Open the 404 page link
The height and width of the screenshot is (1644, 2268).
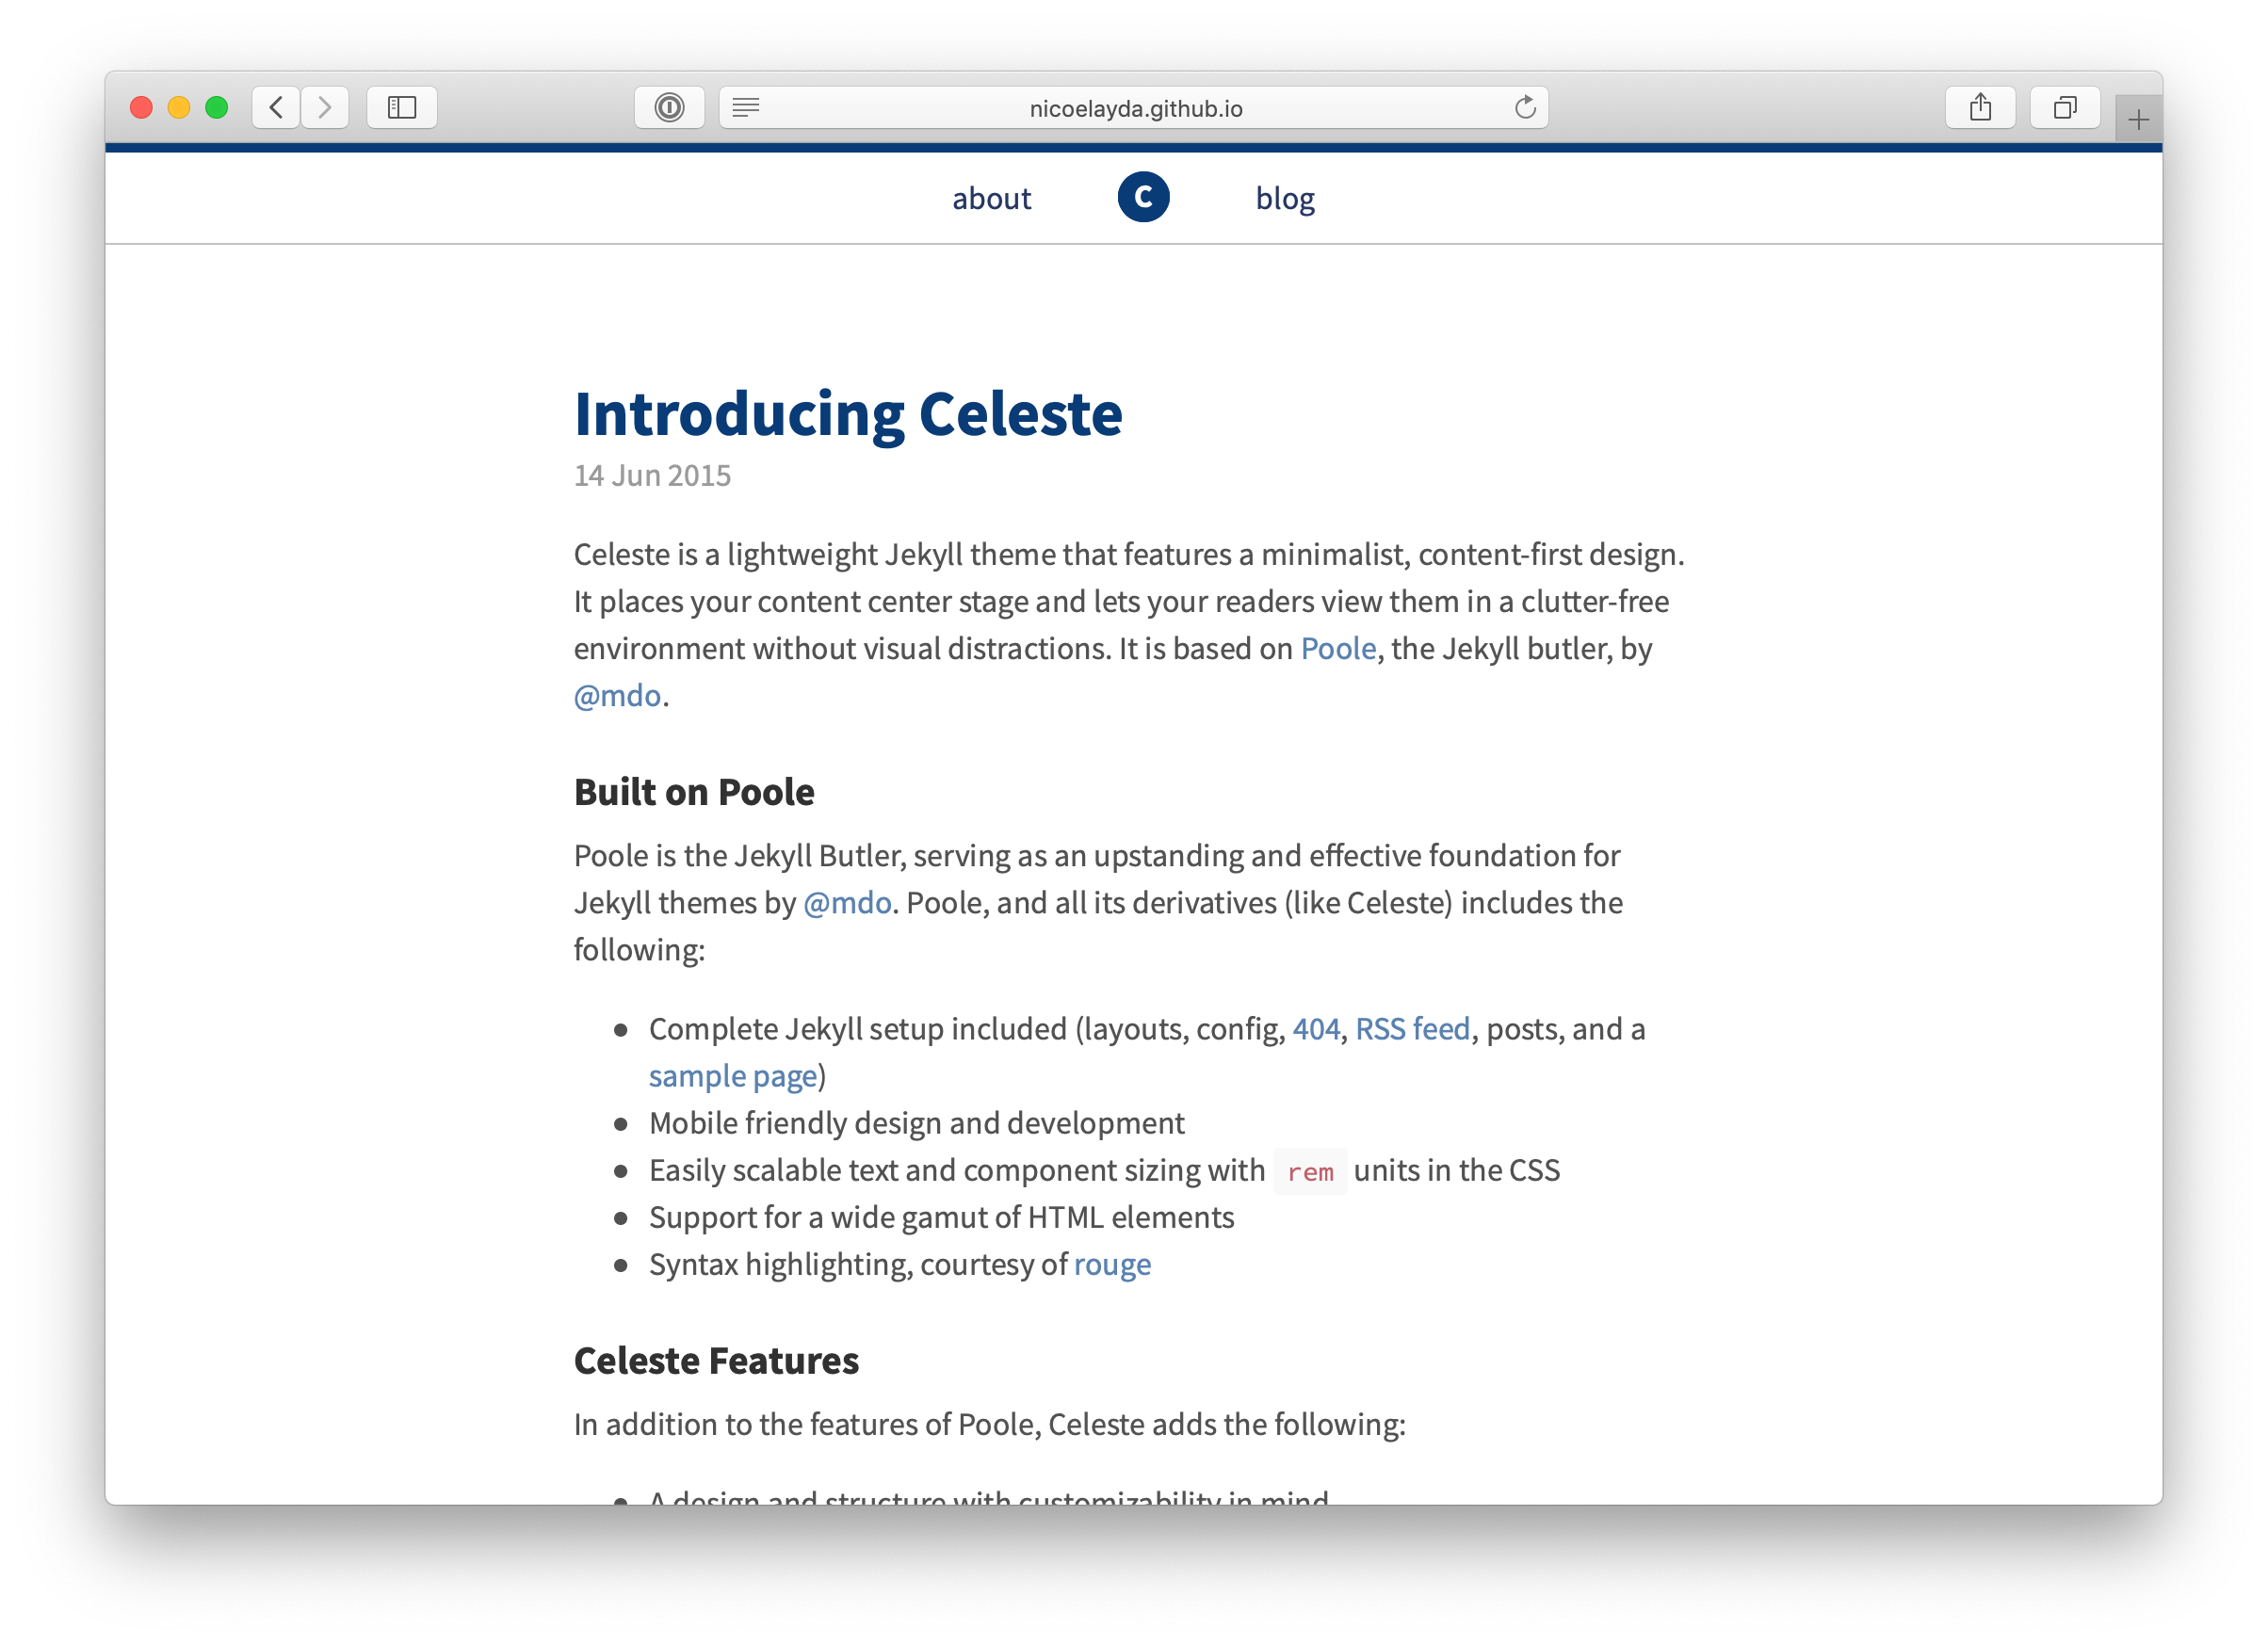[1316, 1029]
